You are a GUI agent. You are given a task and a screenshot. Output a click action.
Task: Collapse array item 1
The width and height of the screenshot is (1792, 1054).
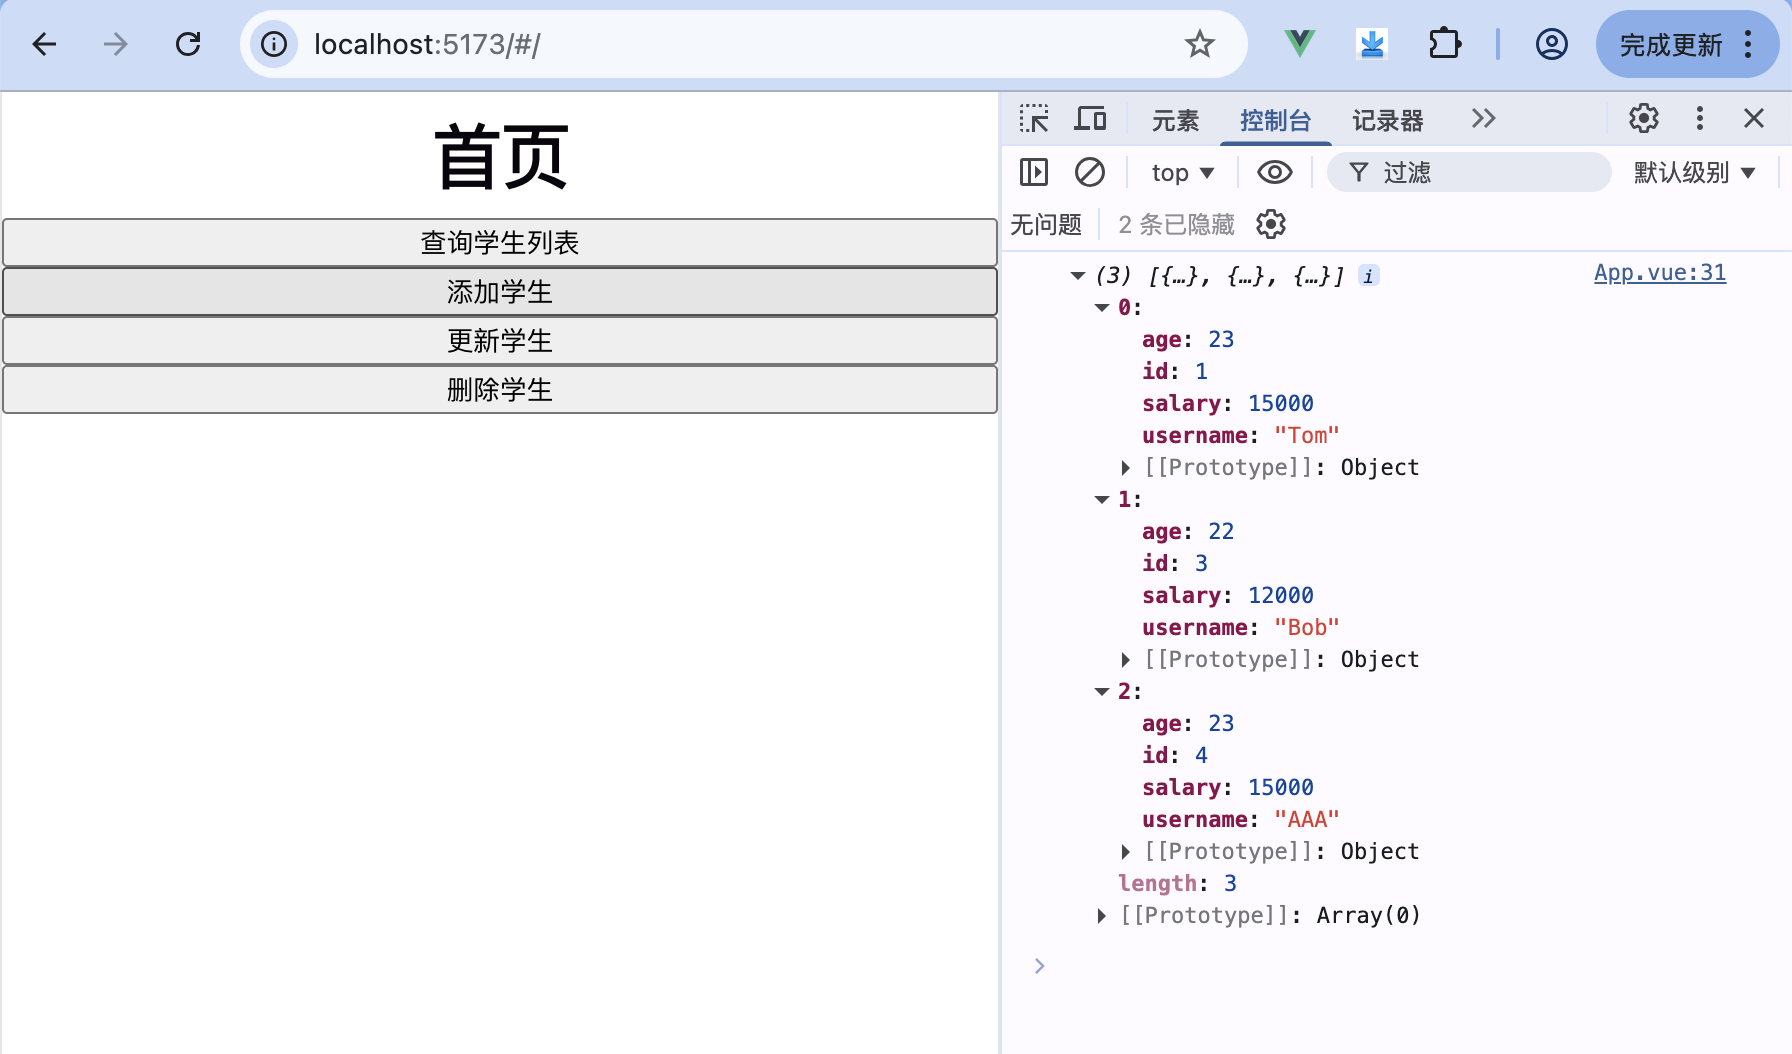point(1102,500)
